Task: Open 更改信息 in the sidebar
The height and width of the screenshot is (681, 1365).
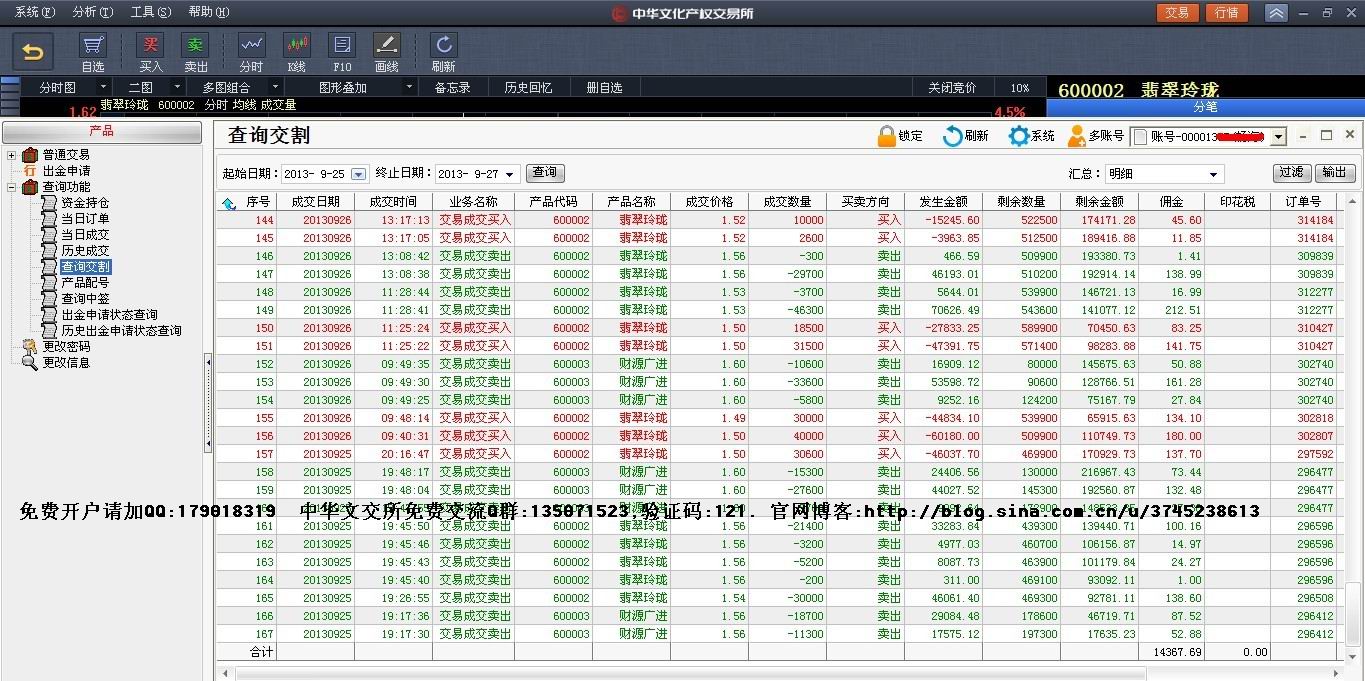Action: 66,362
